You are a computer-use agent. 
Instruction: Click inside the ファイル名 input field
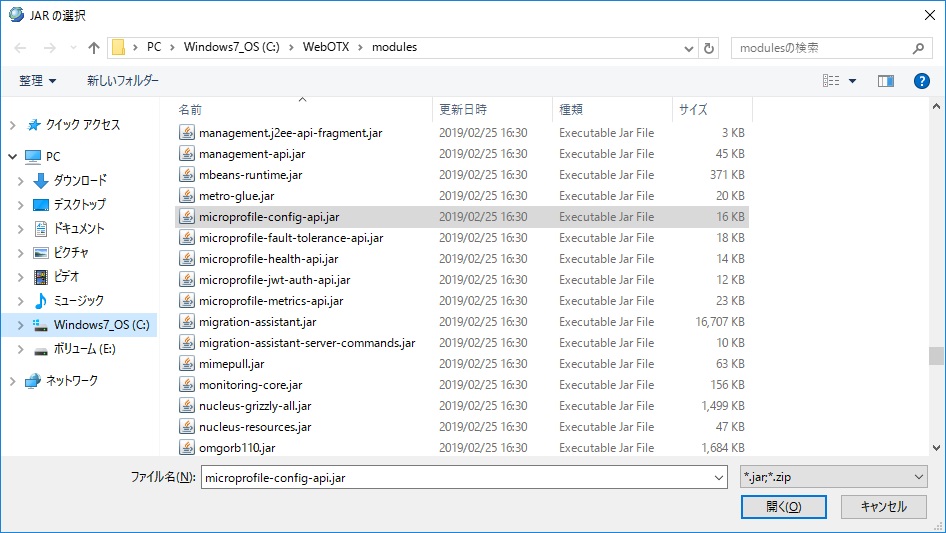[462, 478]
